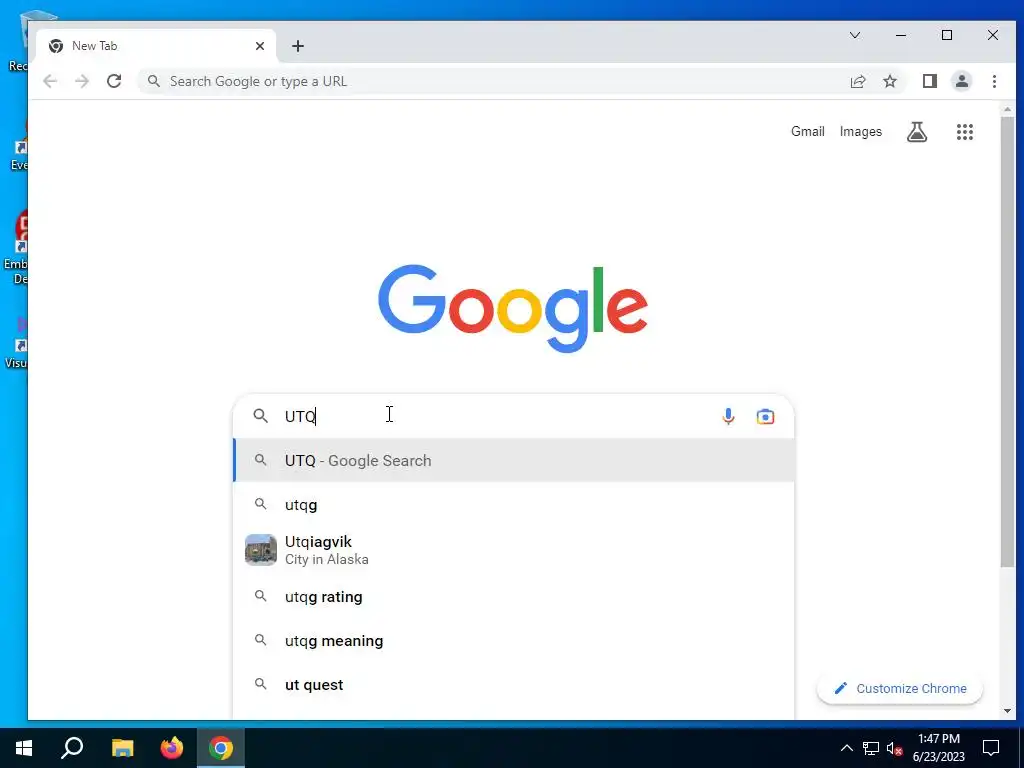Open the Gmail link
Screen dimensions: 1024x768
[808, 131]
